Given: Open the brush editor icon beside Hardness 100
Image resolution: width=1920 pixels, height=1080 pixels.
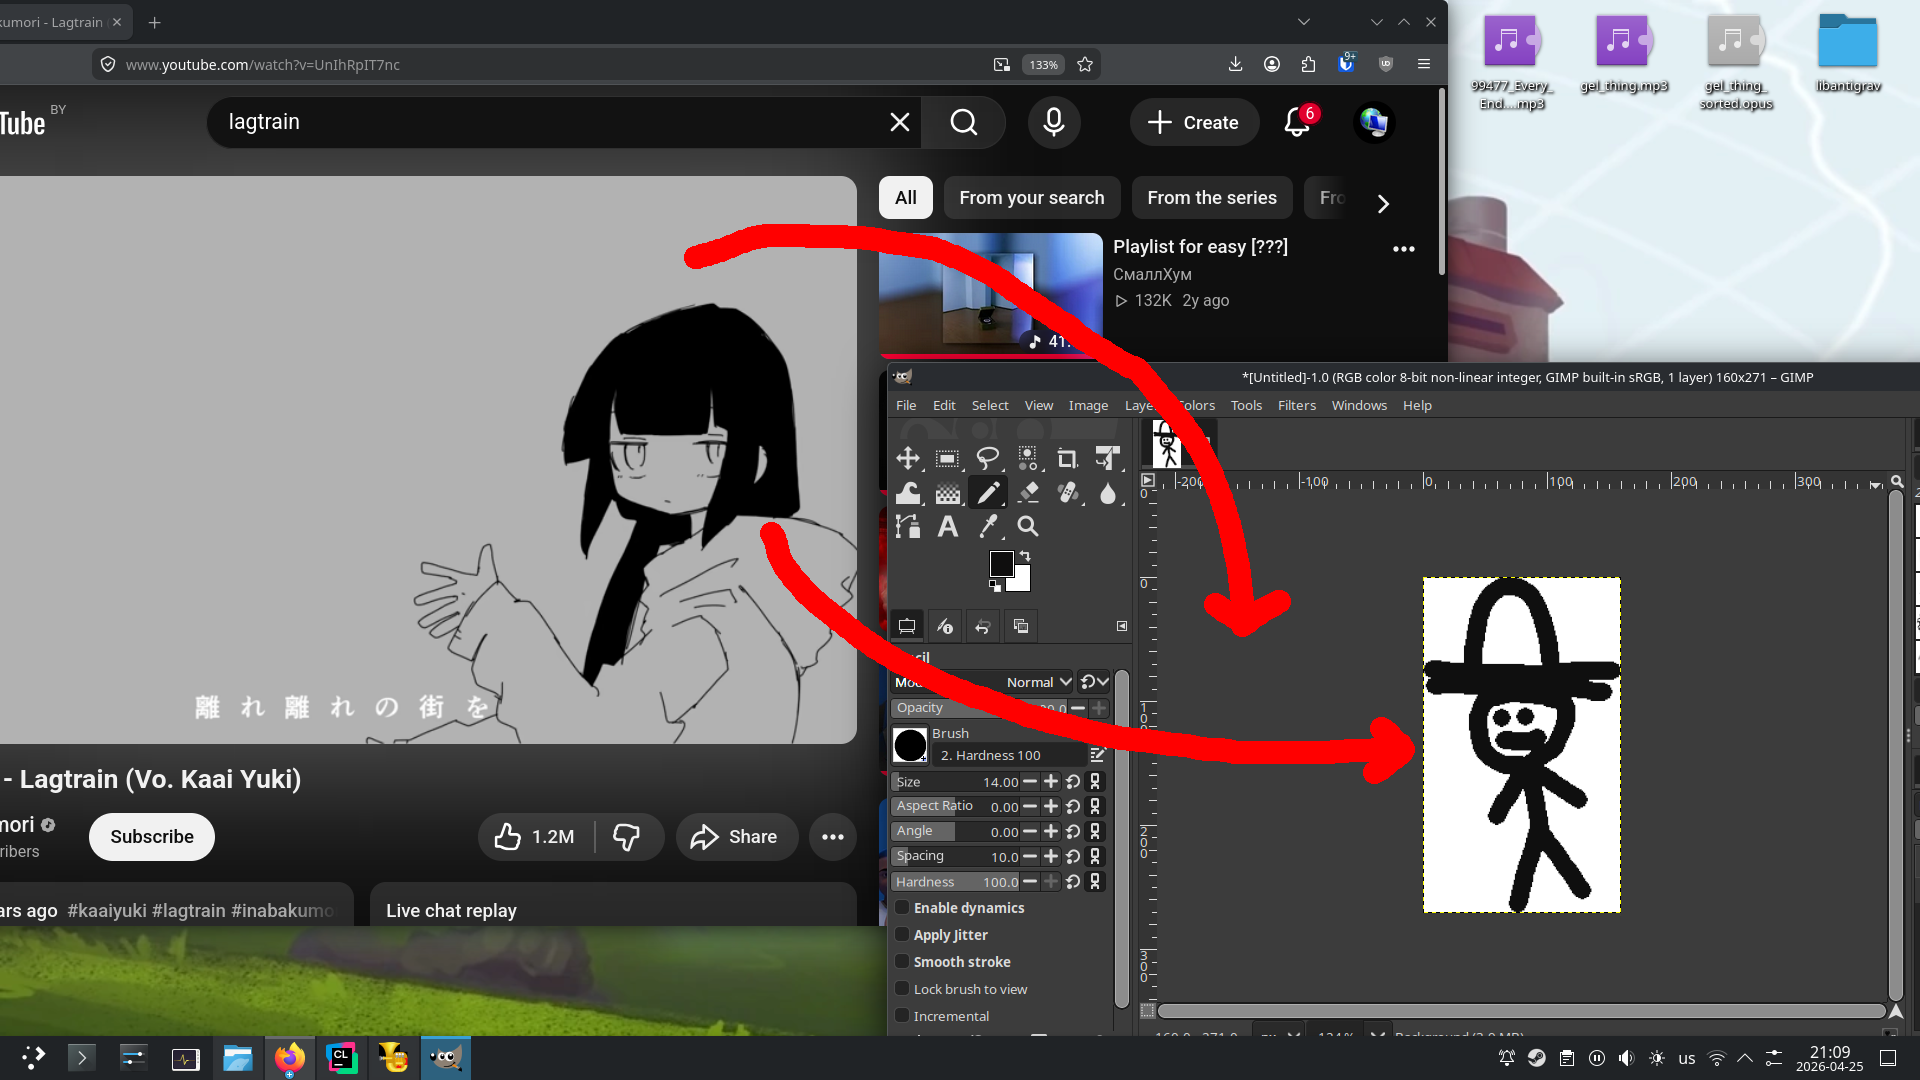Looking at the screenshot, I should (1097, 755).
